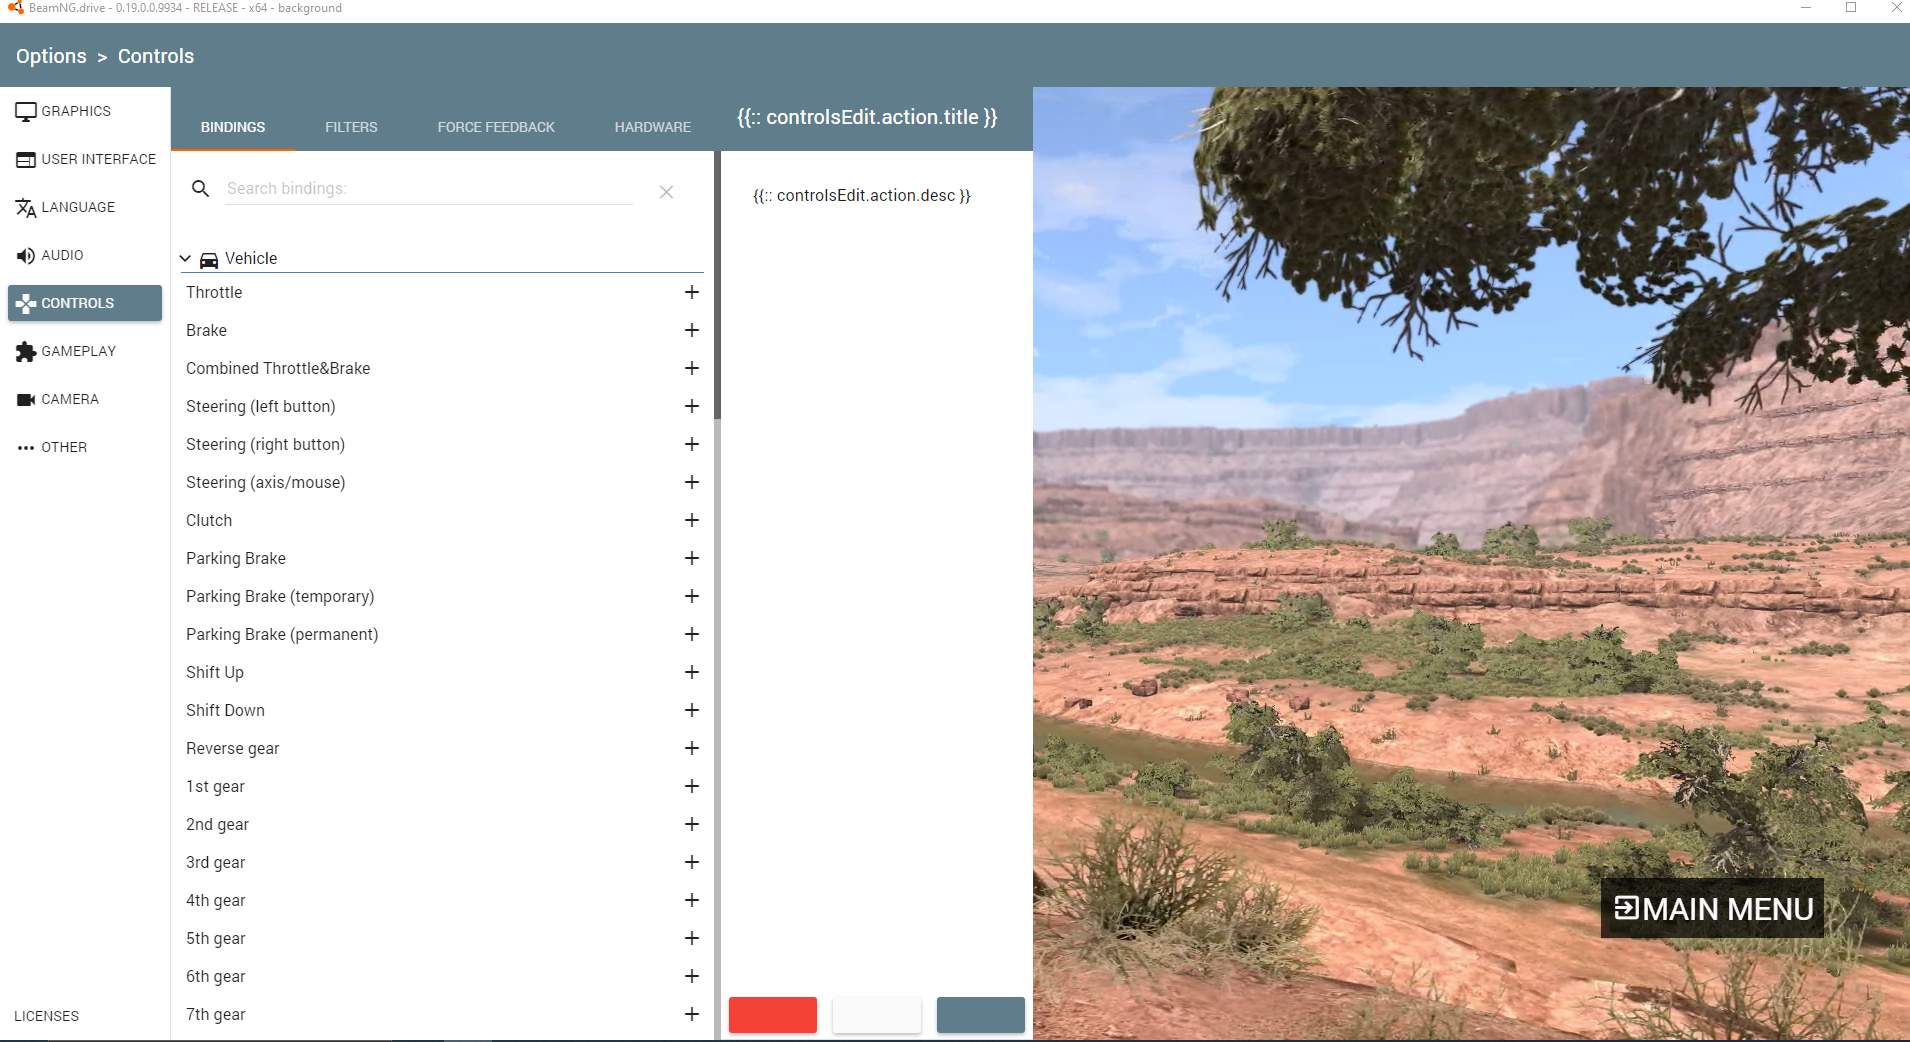Click the plus icon on the Parking Brake row
The width and height of the screenshot is (1910, 1042).
[691, 558]
